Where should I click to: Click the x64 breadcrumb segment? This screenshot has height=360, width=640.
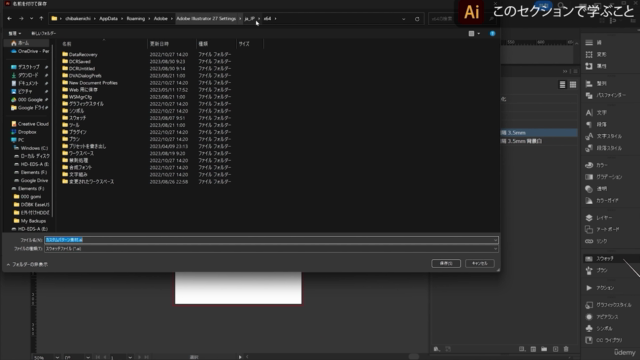pyautogui.click(x=267, y=18)
